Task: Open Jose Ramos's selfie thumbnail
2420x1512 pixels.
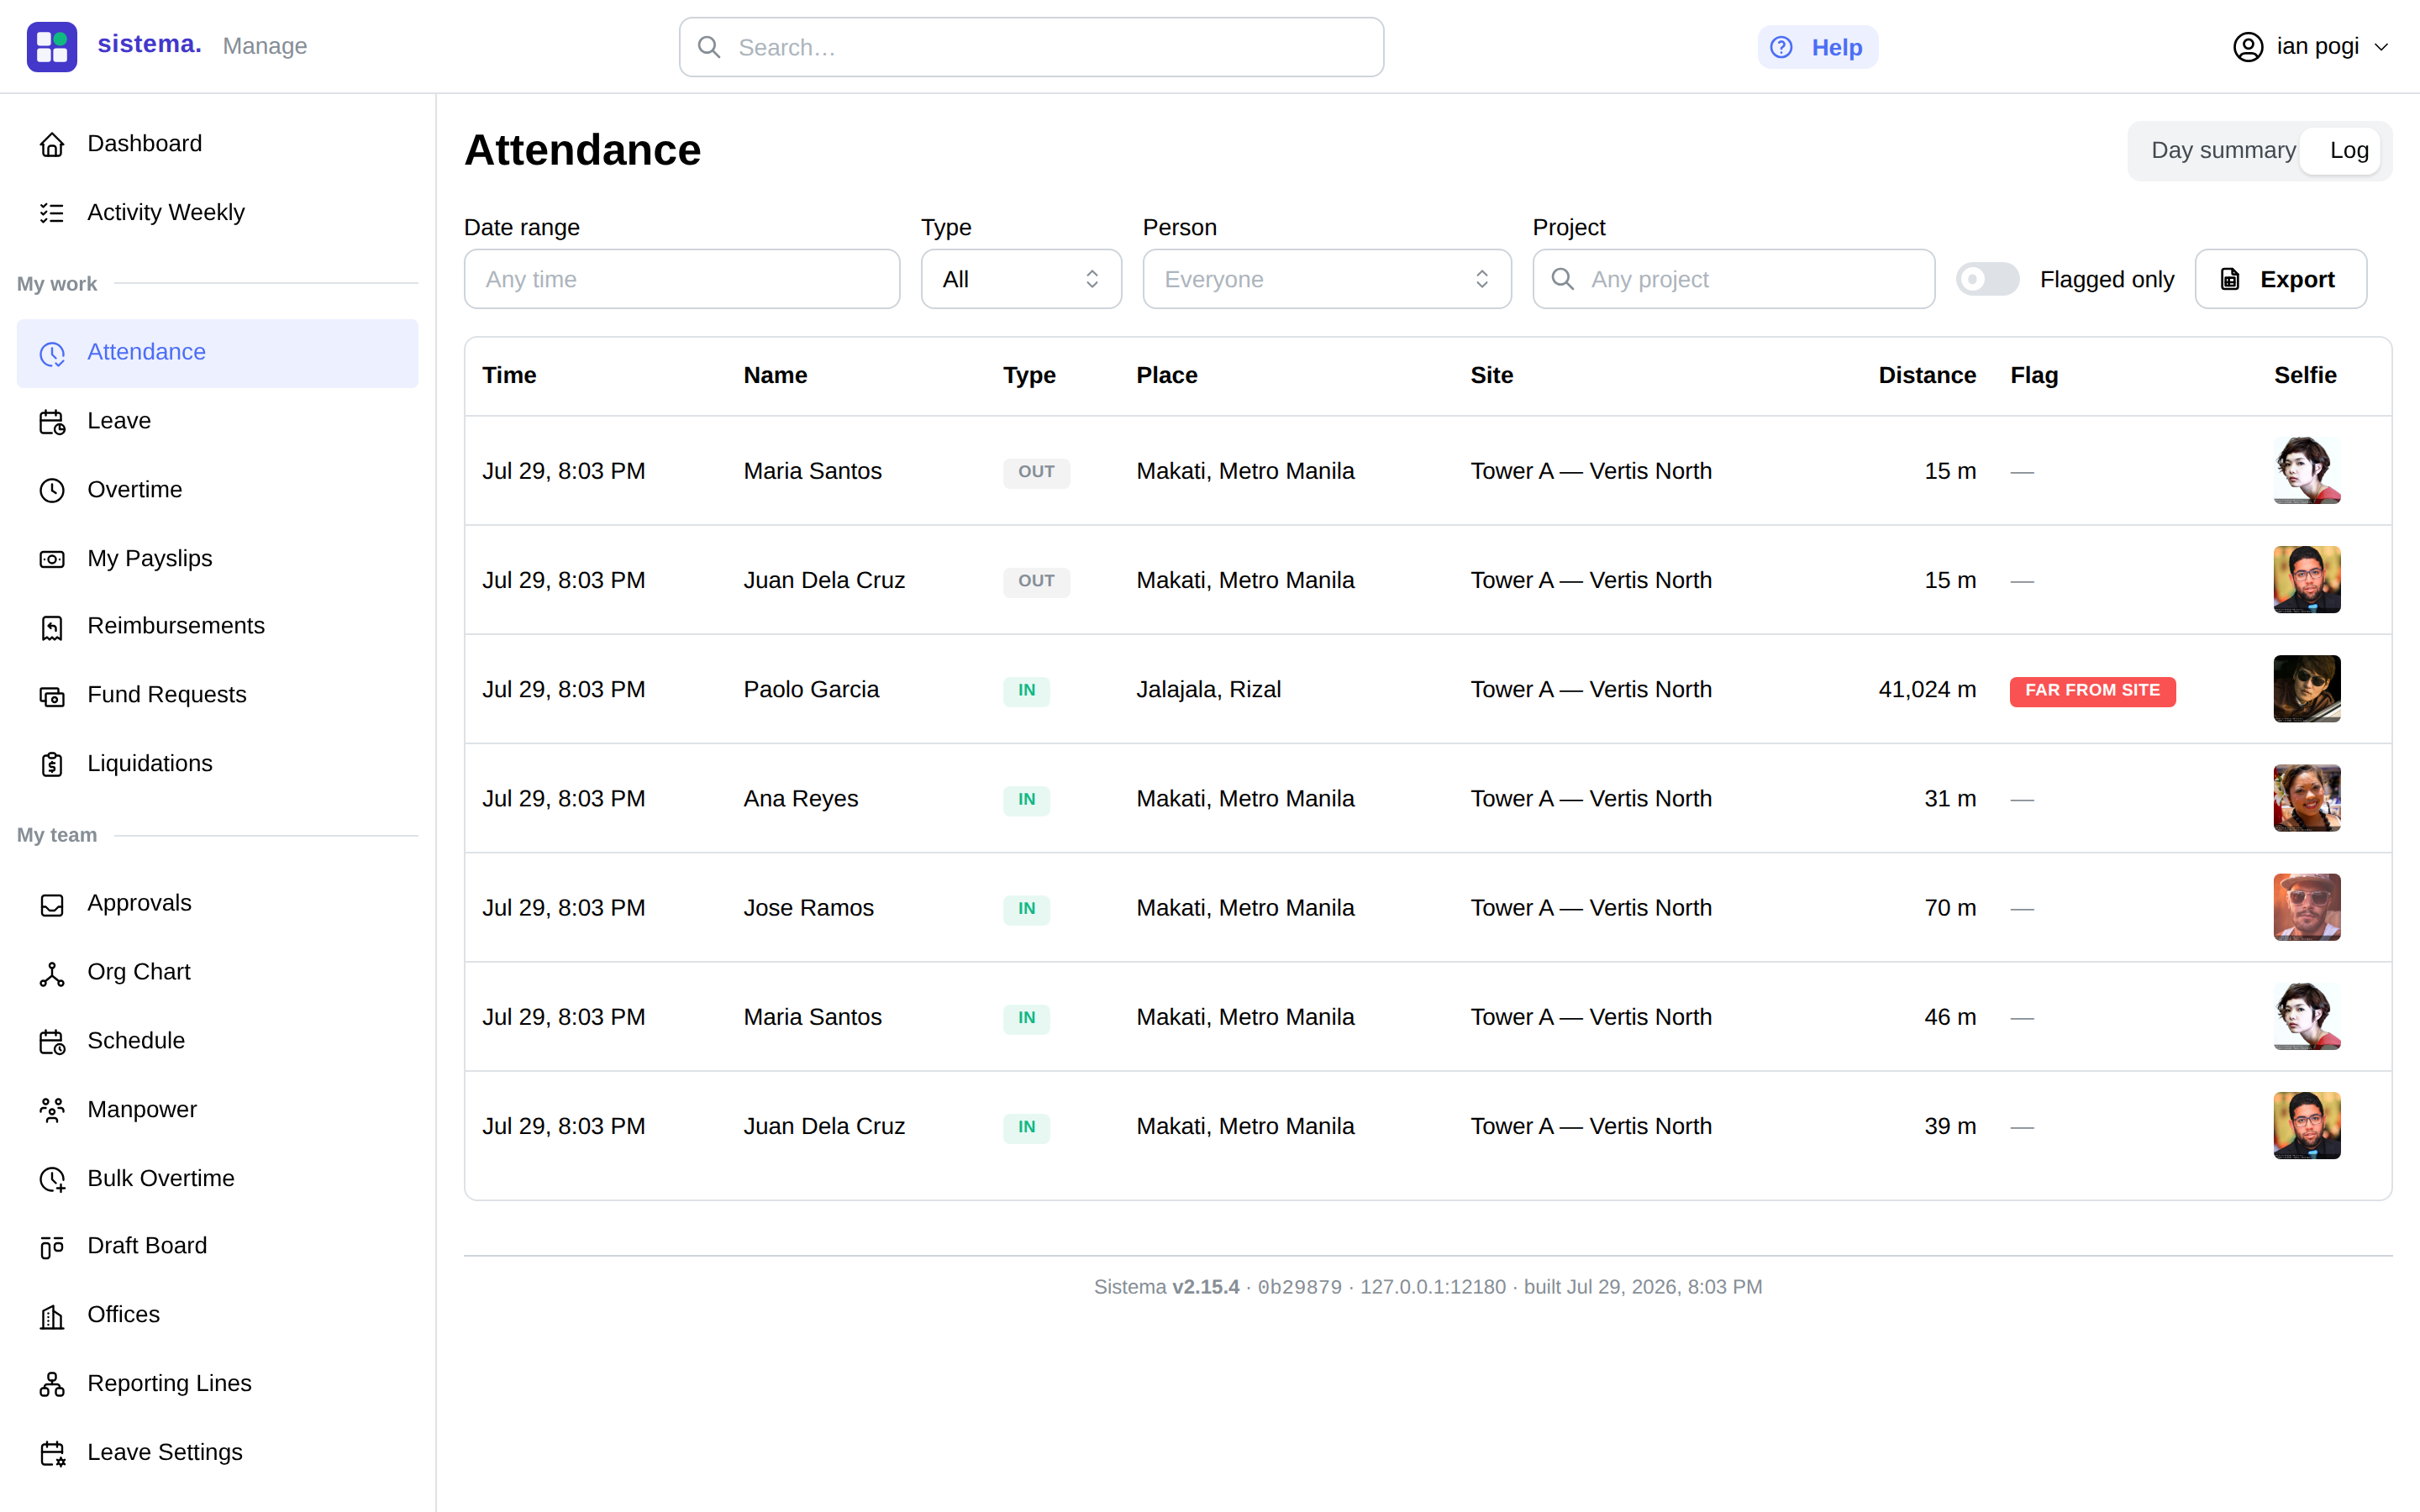Action: coord(2306,907)
